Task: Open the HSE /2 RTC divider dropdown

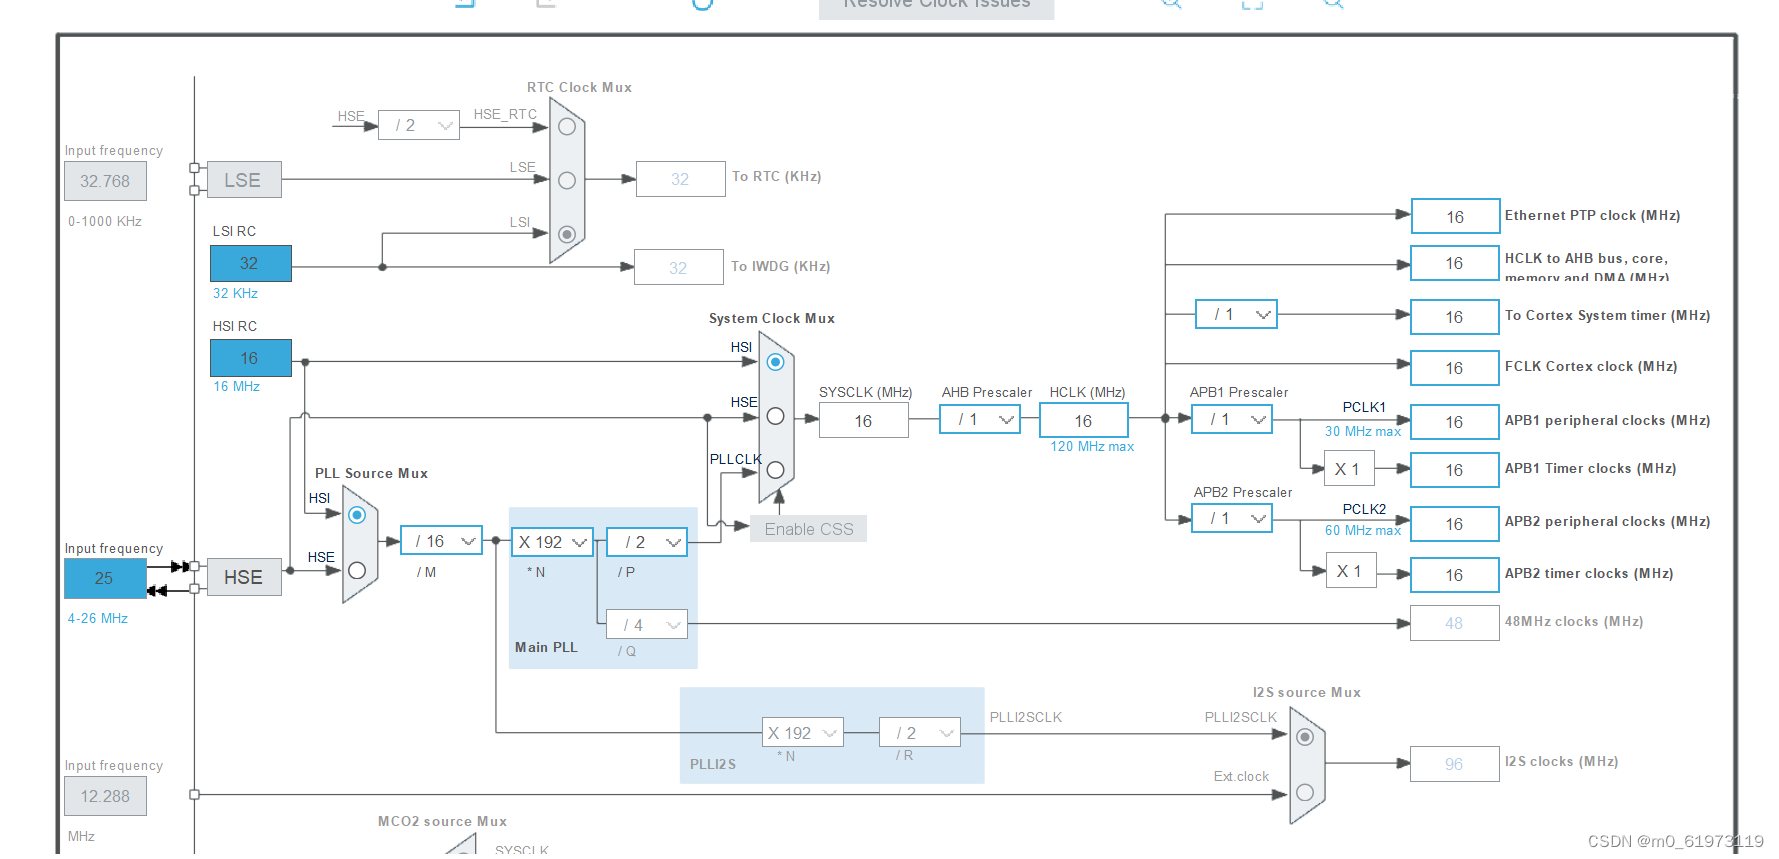Action: pos(419,125)
